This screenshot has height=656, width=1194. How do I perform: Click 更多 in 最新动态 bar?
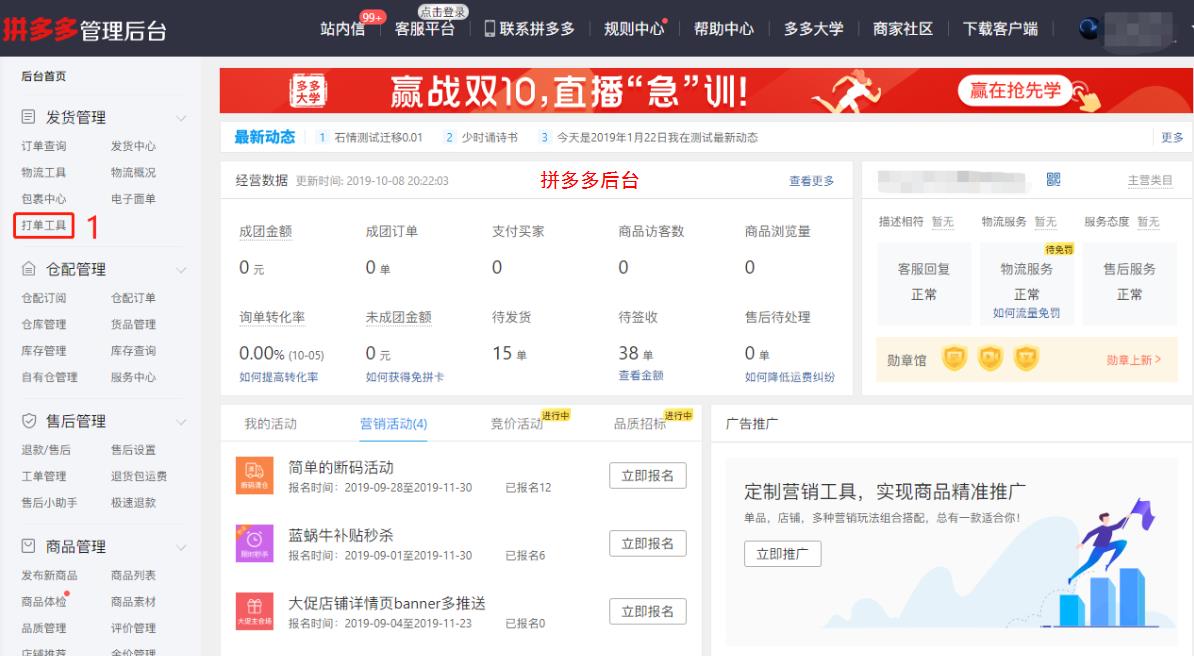tap(1172, 137)
